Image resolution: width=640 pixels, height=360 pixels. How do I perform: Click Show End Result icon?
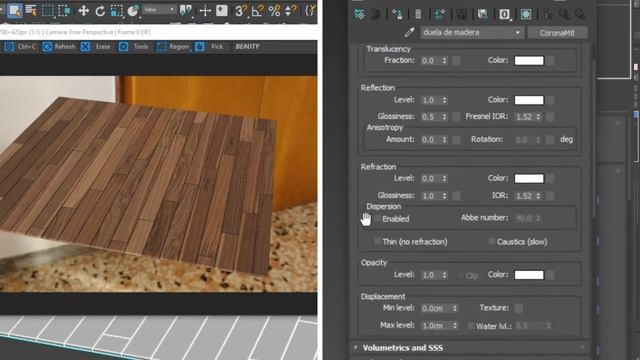tap(548, 14)
